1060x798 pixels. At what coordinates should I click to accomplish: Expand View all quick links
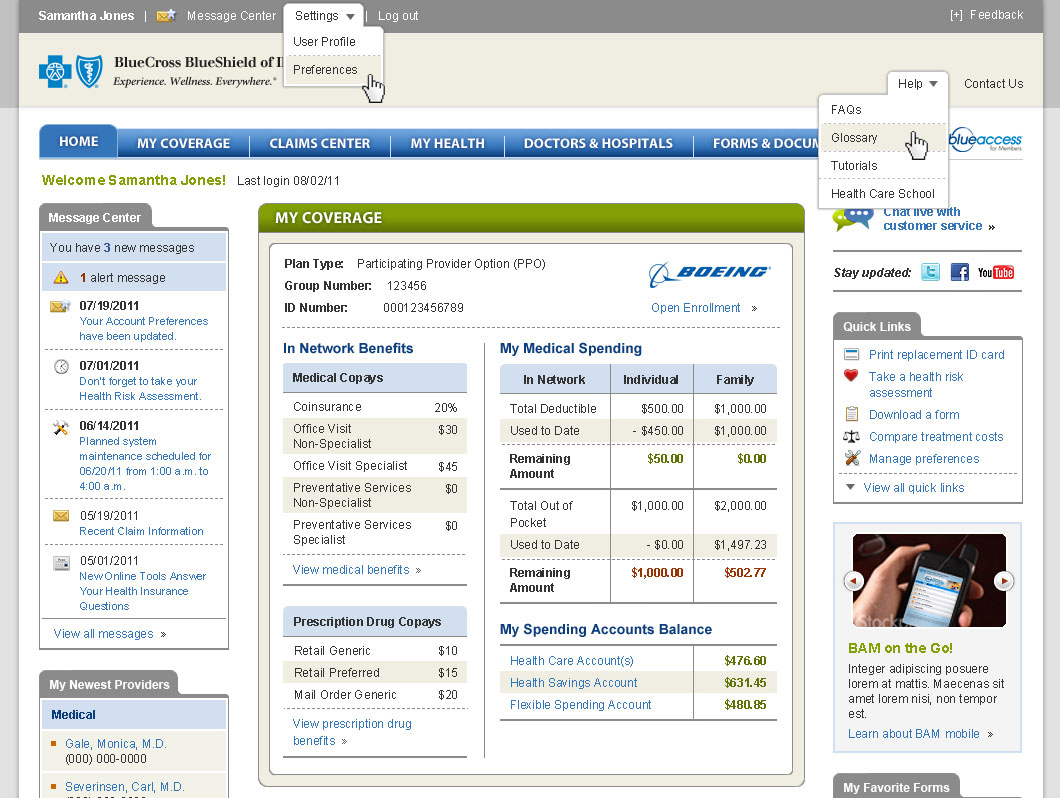click(x=913, y=487)
